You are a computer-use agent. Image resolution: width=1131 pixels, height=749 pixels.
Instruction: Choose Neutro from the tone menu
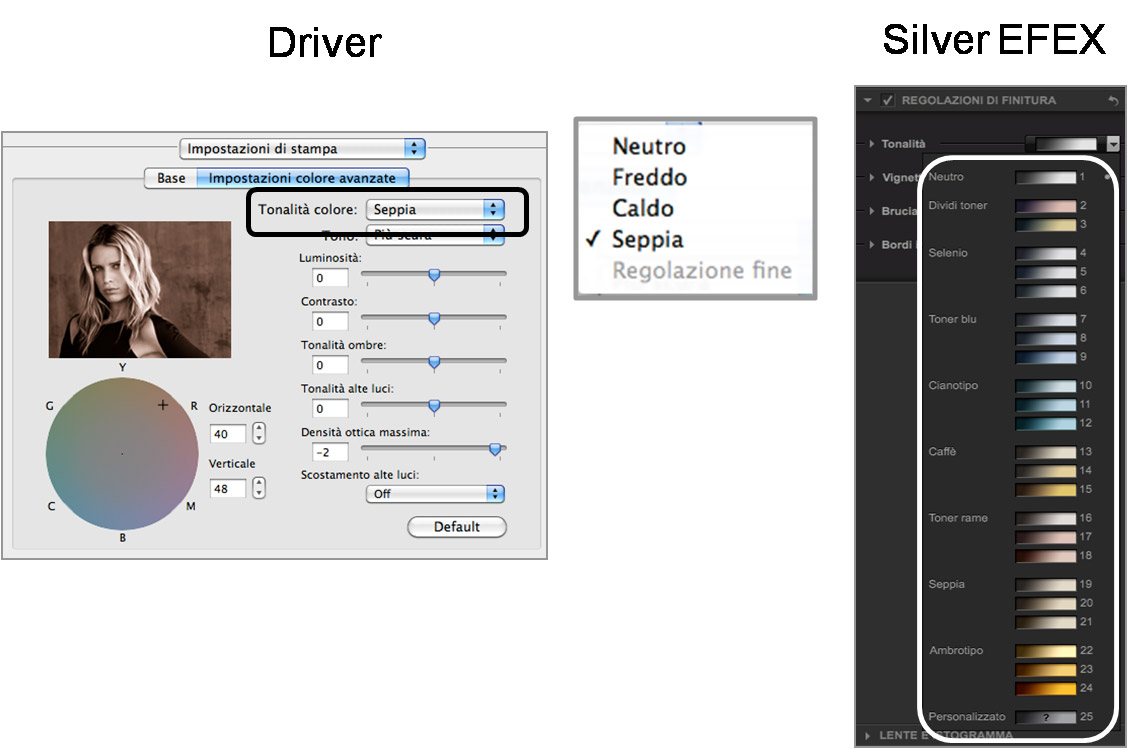pos(649,146)
